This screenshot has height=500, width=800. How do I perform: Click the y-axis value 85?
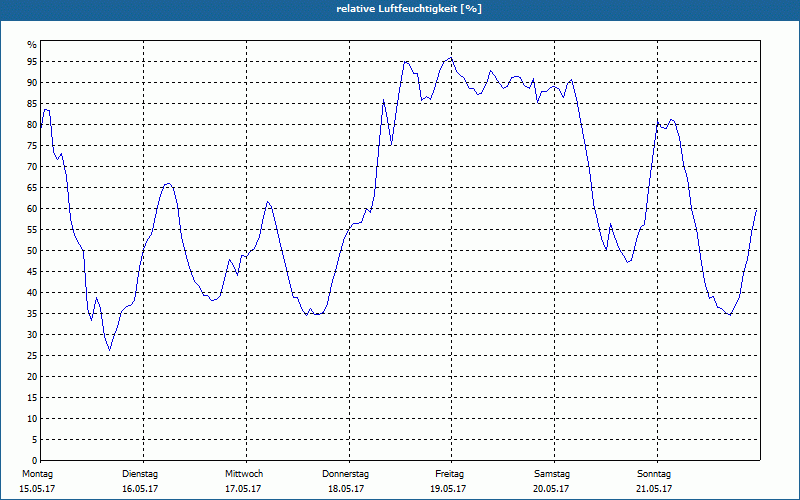32,104
